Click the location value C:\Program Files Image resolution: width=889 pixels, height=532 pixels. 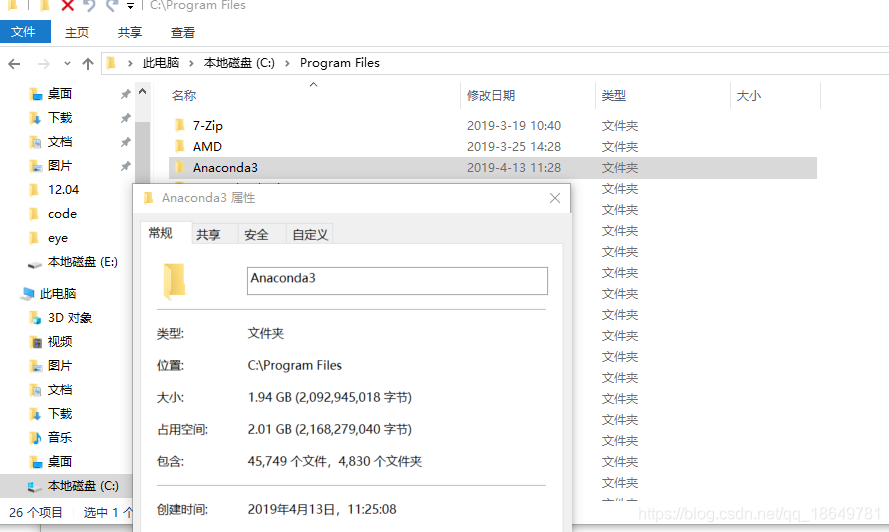click(x=294, y=365)
